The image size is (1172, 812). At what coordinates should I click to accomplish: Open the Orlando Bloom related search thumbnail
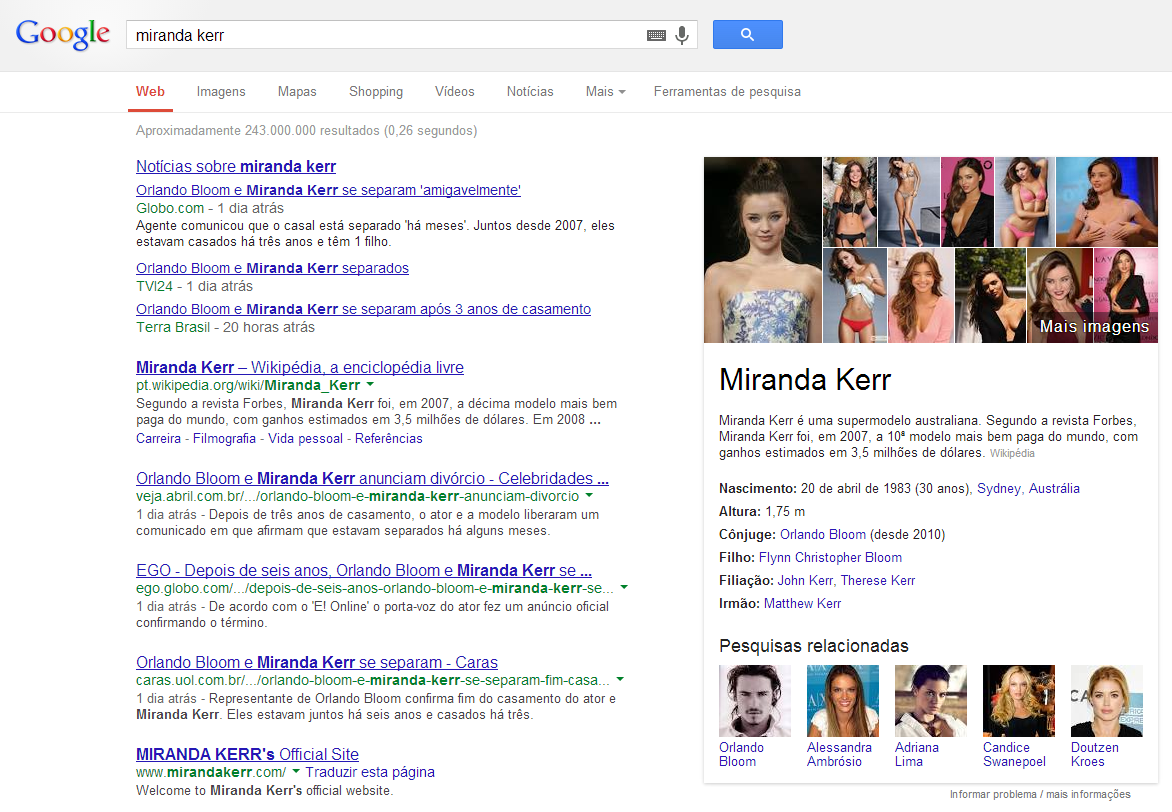coord(754,700)
